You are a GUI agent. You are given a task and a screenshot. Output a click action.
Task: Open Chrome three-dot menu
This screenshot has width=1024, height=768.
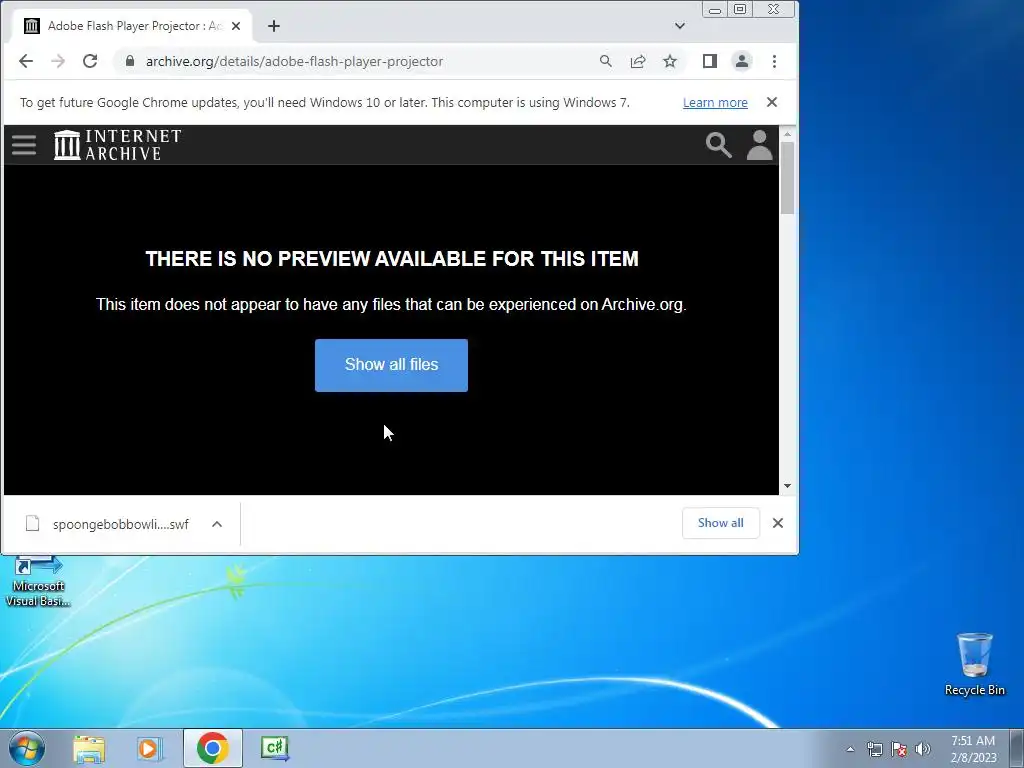(x=775, y=61)
